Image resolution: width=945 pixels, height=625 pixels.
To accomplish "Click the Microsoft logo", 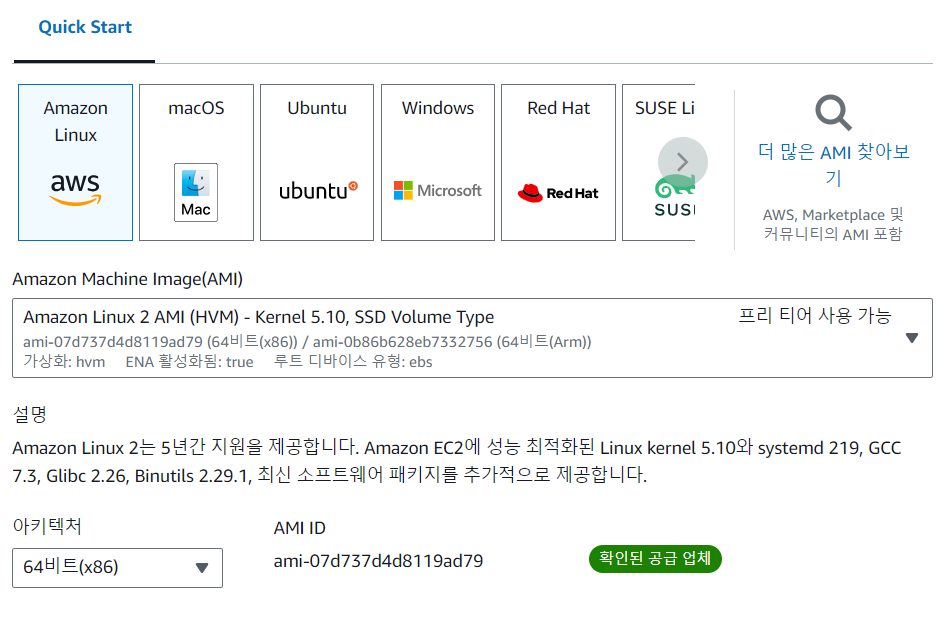I will pos(438,190).
